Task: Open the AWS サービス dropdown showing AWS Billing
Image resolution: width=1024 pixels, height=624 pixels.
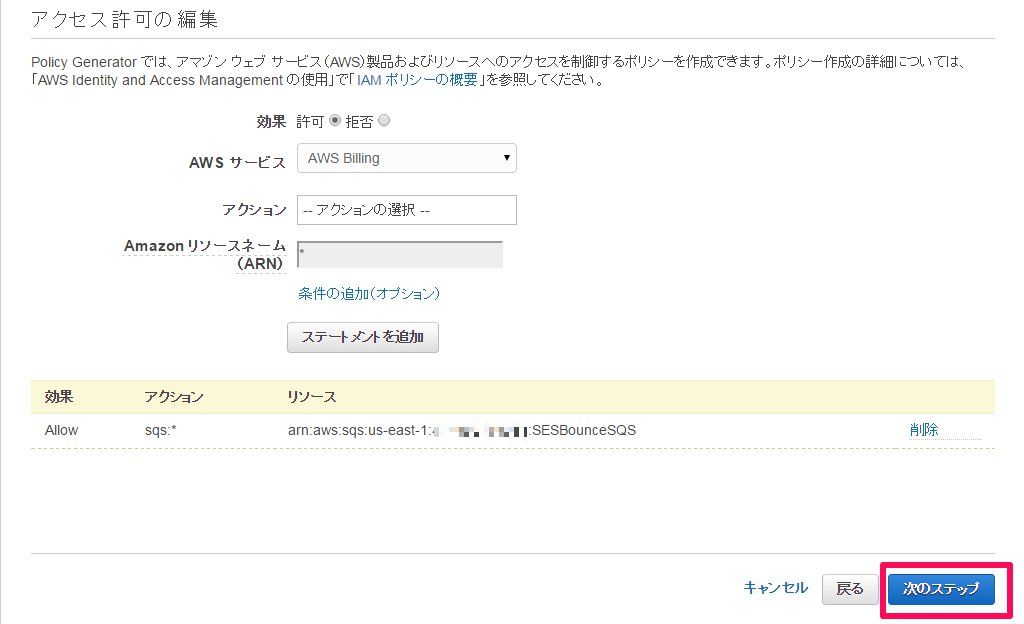Action: 406,158
